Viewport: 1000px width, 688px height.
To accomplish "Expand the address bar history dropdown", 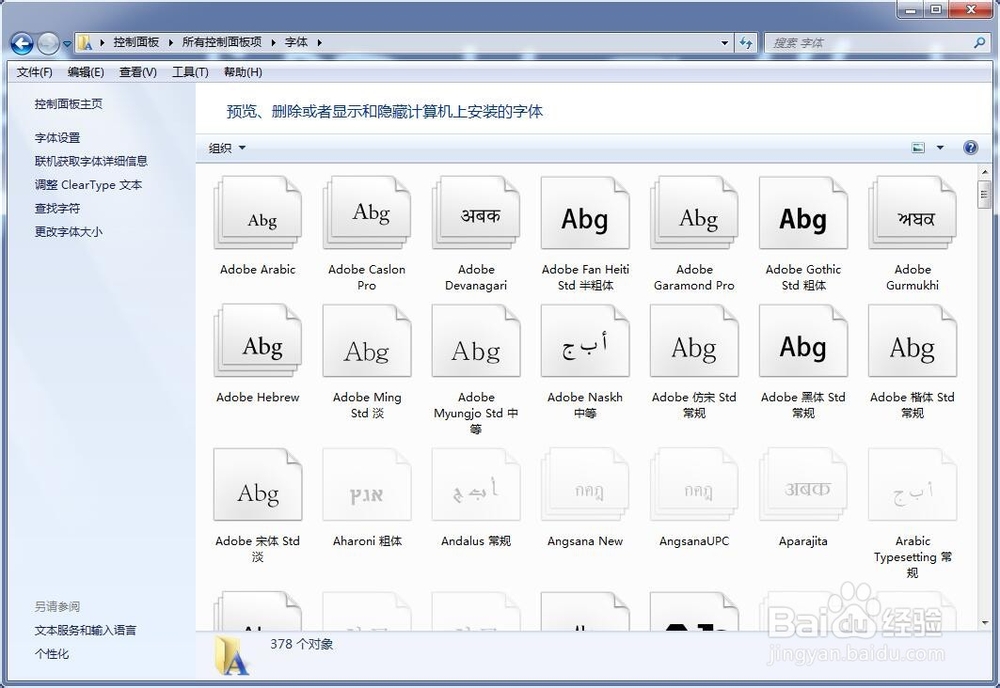I will 724,43.
